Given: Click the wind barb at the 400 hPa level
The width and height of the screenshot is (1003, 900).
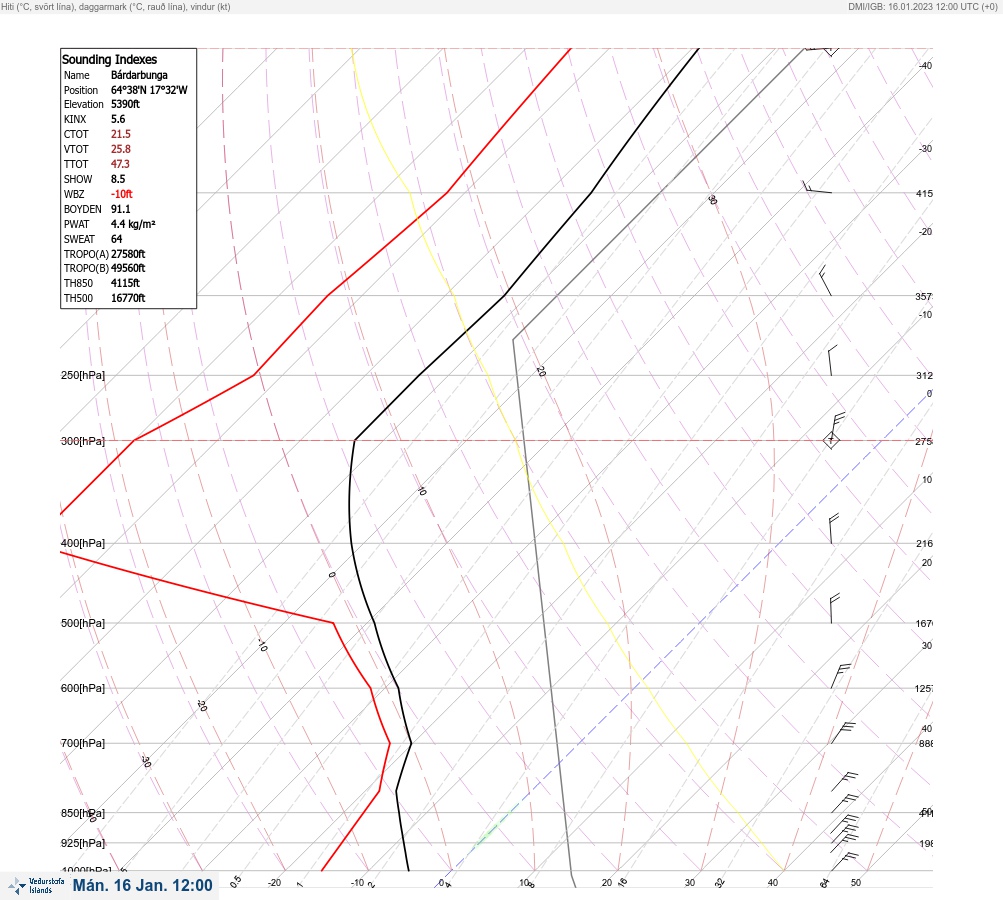Looking at the screenshot, I should click(x=832, y=528).
